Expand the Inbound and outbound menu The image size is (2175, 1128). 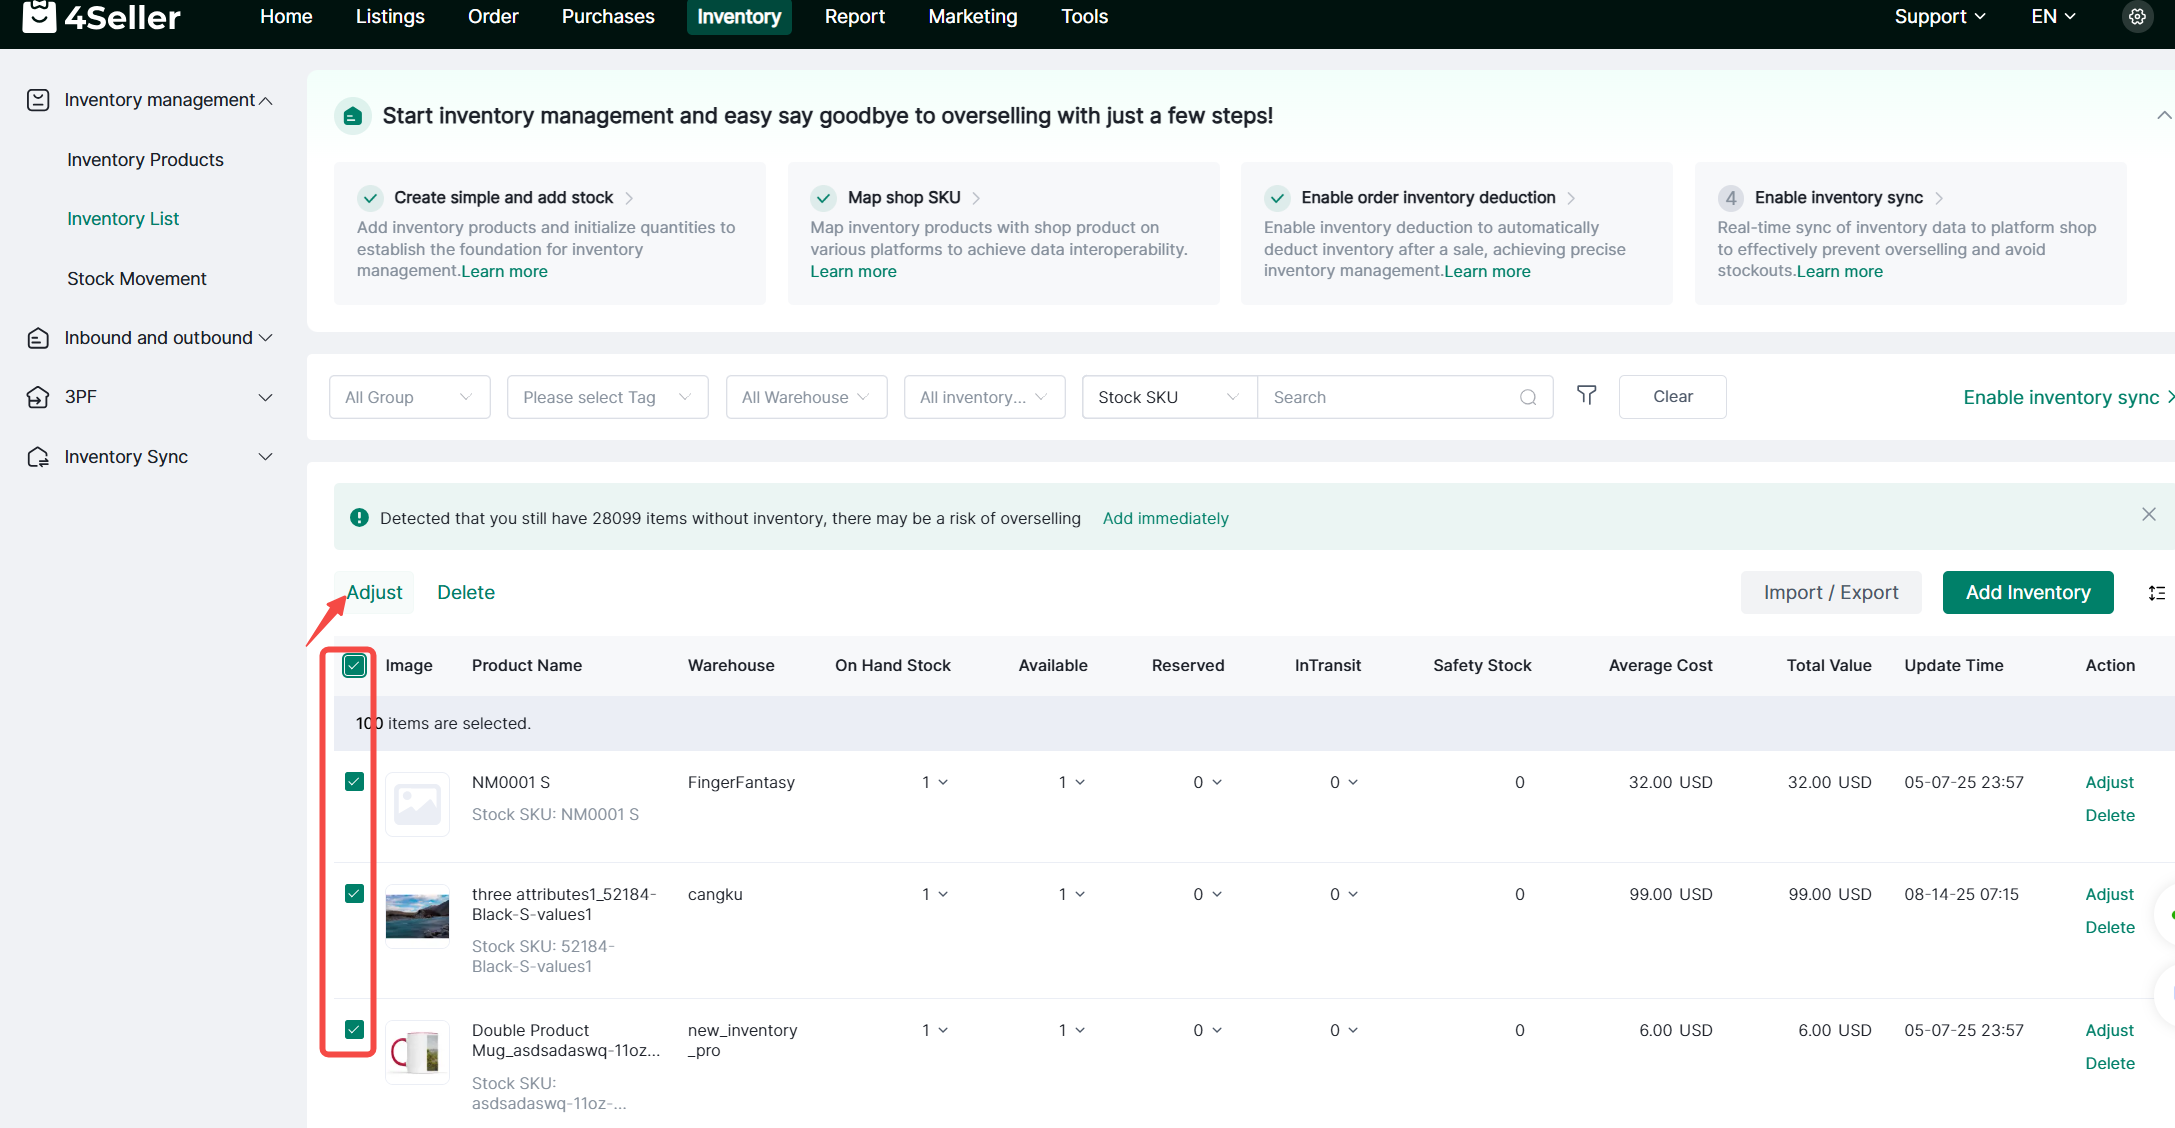tap(160, 338)
